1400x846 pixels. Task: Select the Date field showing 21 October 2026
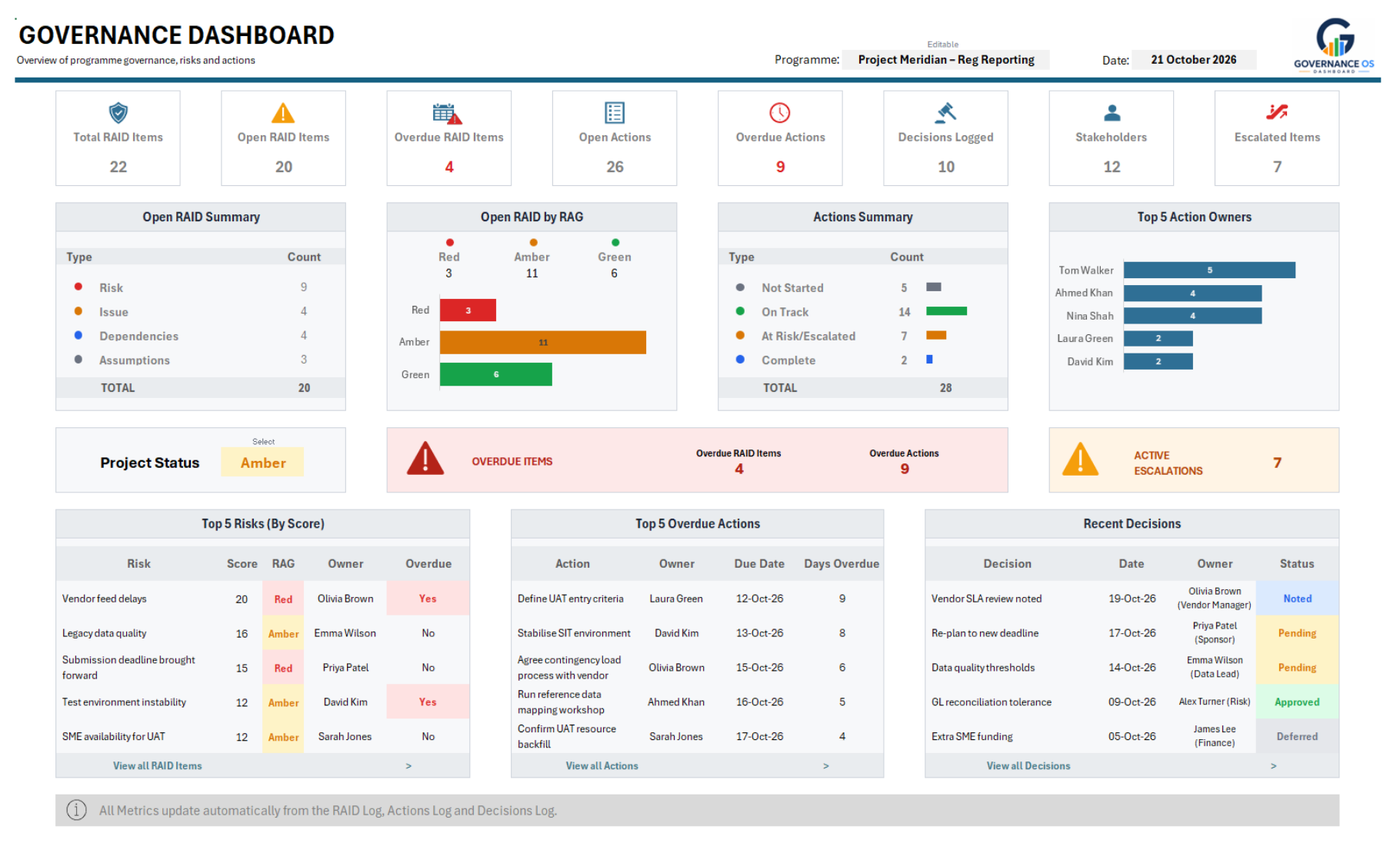tap(1194, 60)
